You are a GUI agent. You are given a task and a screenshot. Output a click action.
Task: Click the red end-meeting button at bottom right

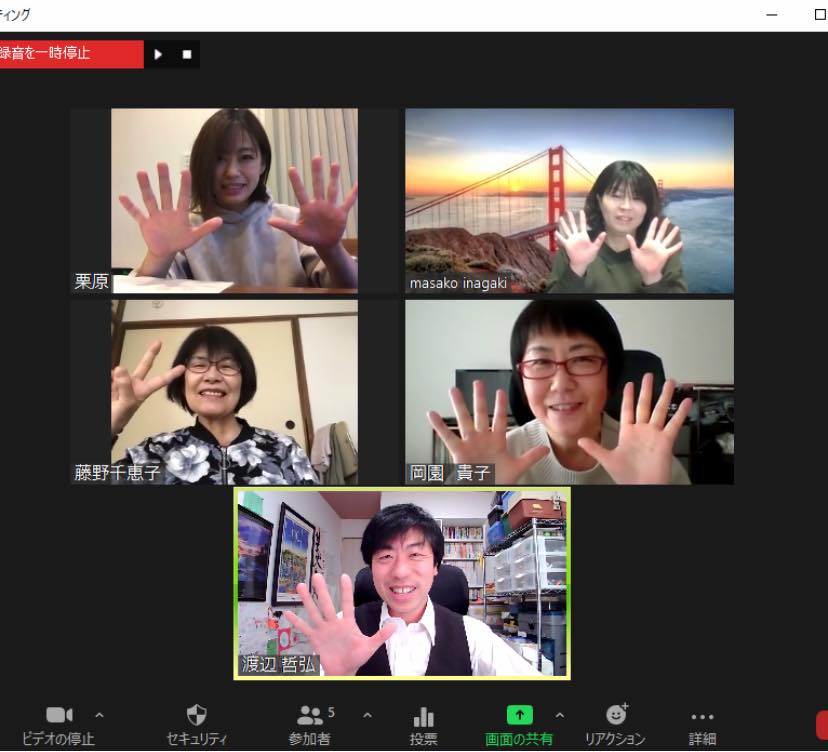[x=822, y=725]
